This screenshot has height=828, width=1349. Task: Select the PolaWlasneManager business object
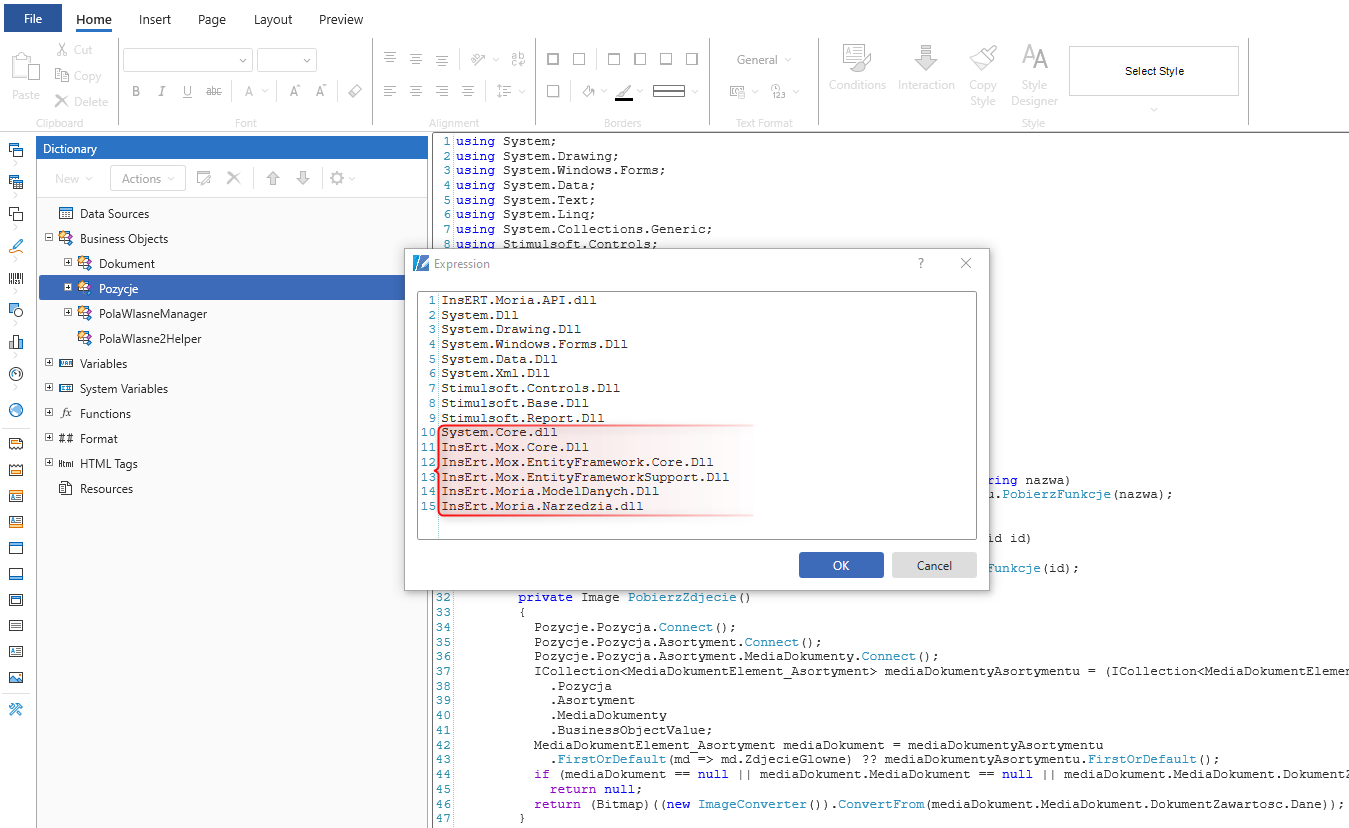pos(152,314)
